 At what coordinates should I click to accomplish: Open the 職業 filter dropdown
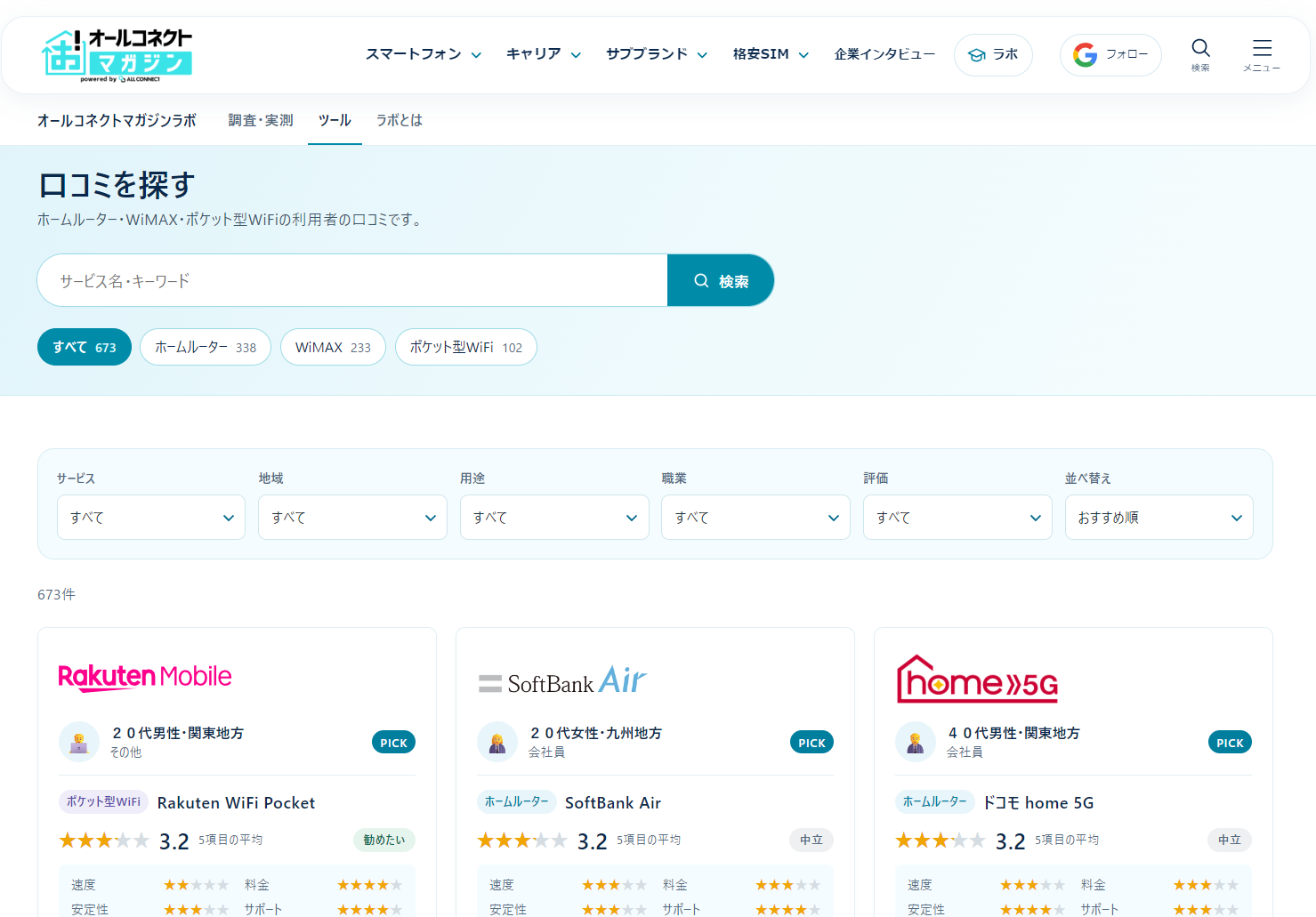pyautogui.click(x=756, y=517)
